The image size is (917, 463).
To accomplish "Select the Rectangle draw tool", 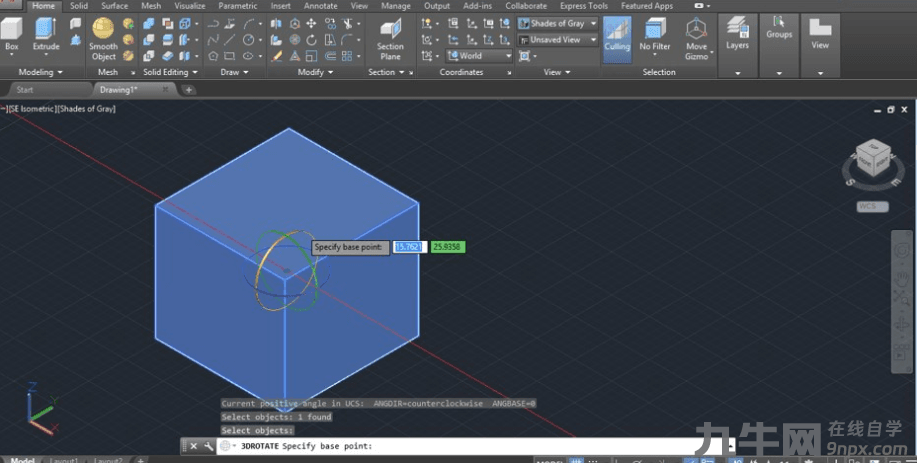I will [230, 56].
